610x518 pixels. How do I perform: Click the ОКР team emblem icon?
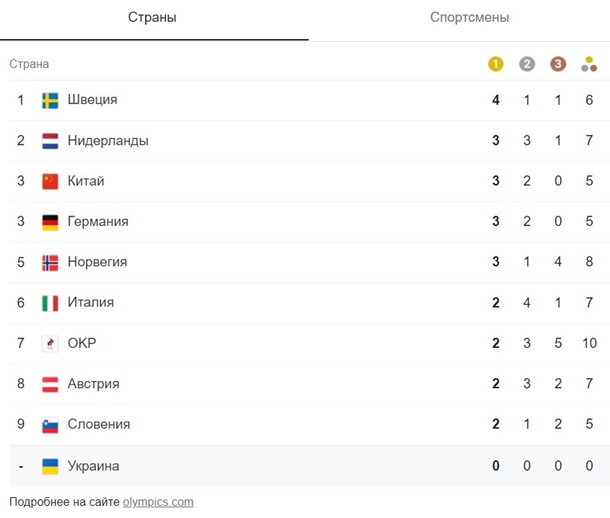pyautogui.click(x=50, y=343)
